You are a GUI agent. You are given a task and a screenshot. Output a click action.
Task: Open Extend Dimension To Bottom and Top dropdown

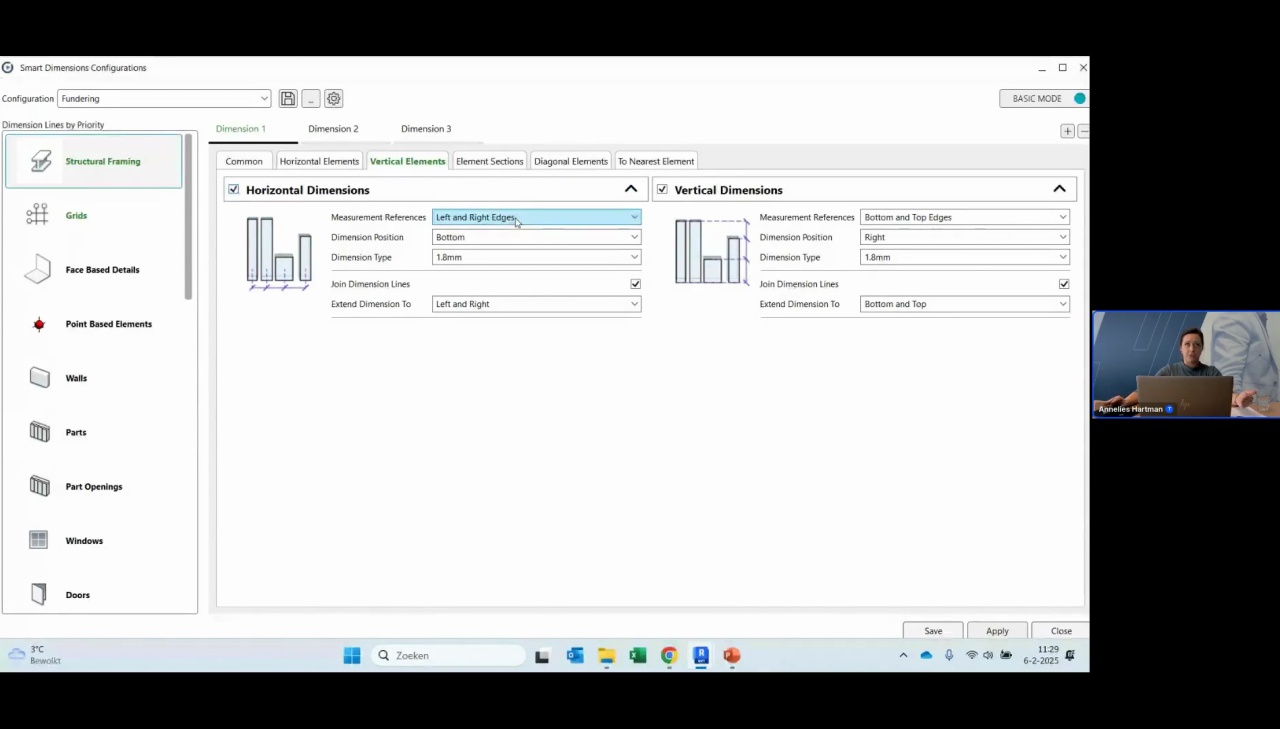pos(964,304)
